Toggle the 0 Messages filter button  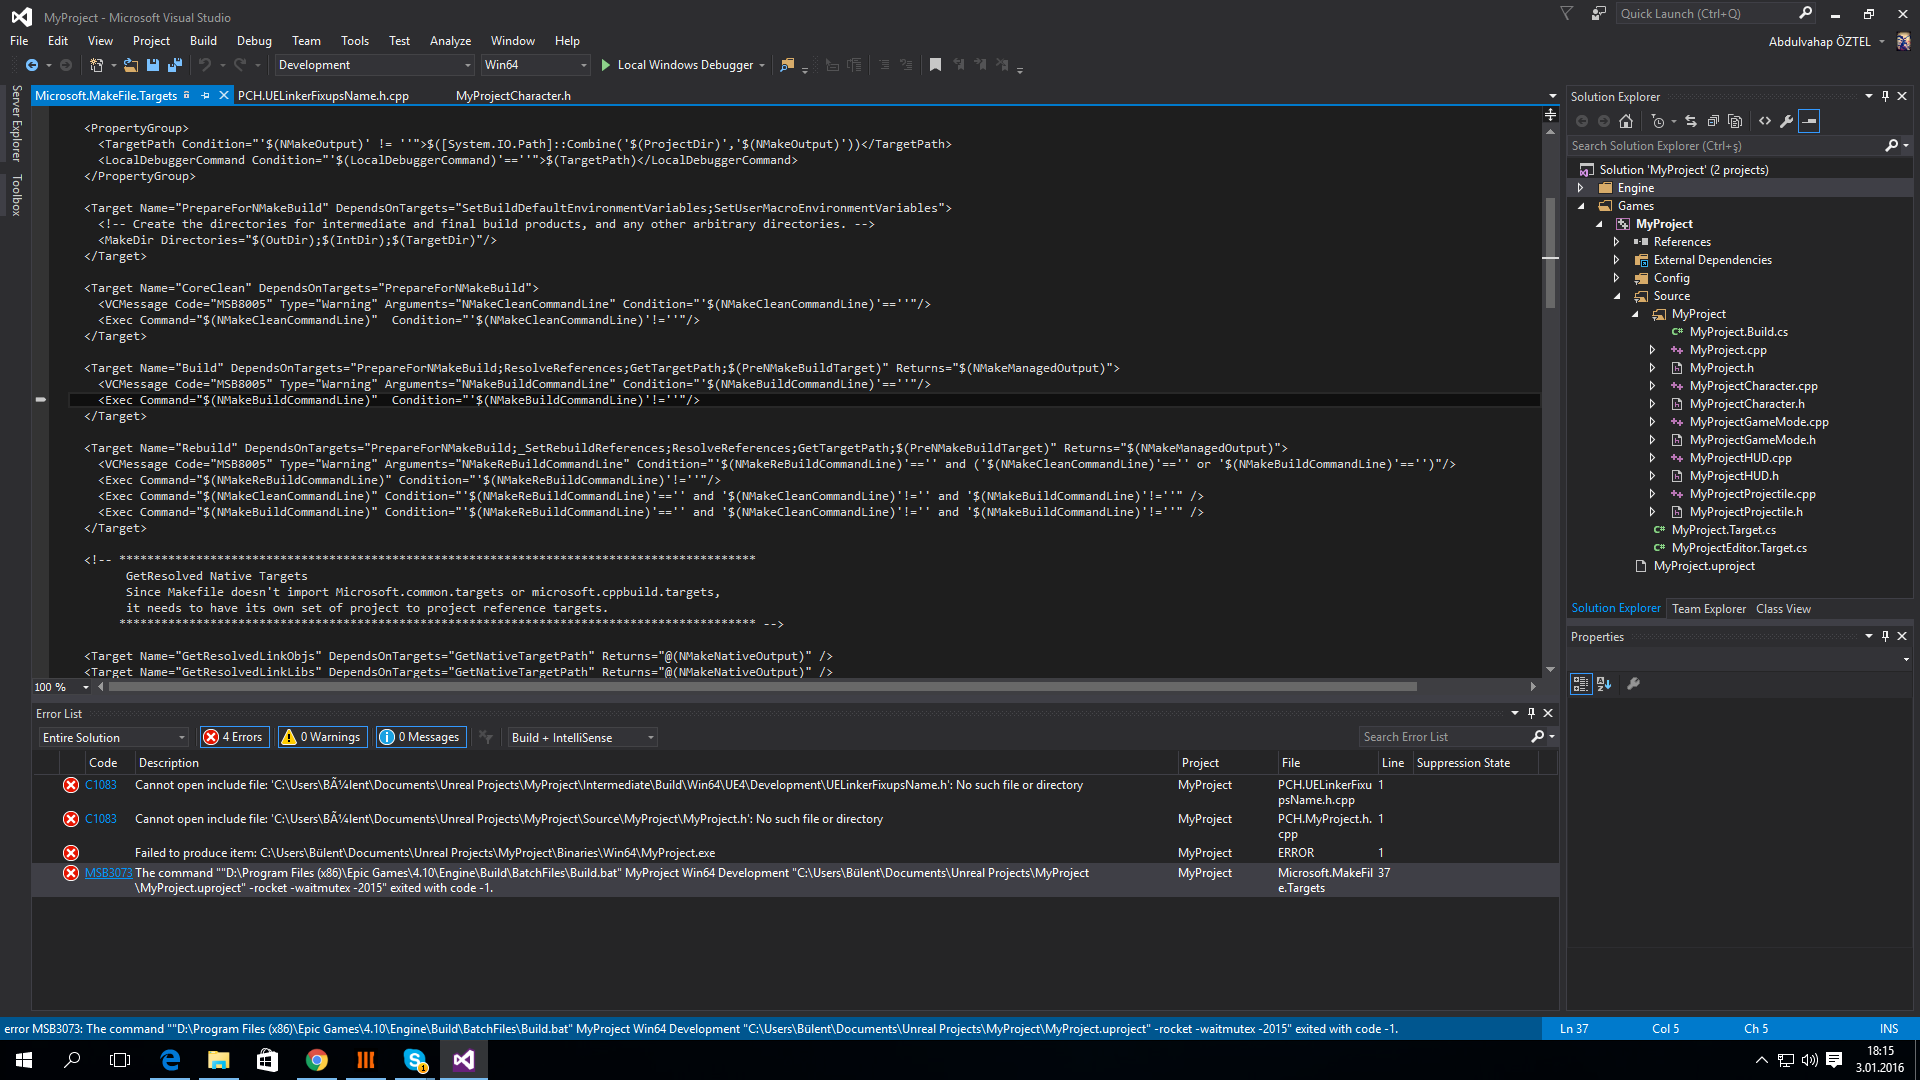click(420, 737)
